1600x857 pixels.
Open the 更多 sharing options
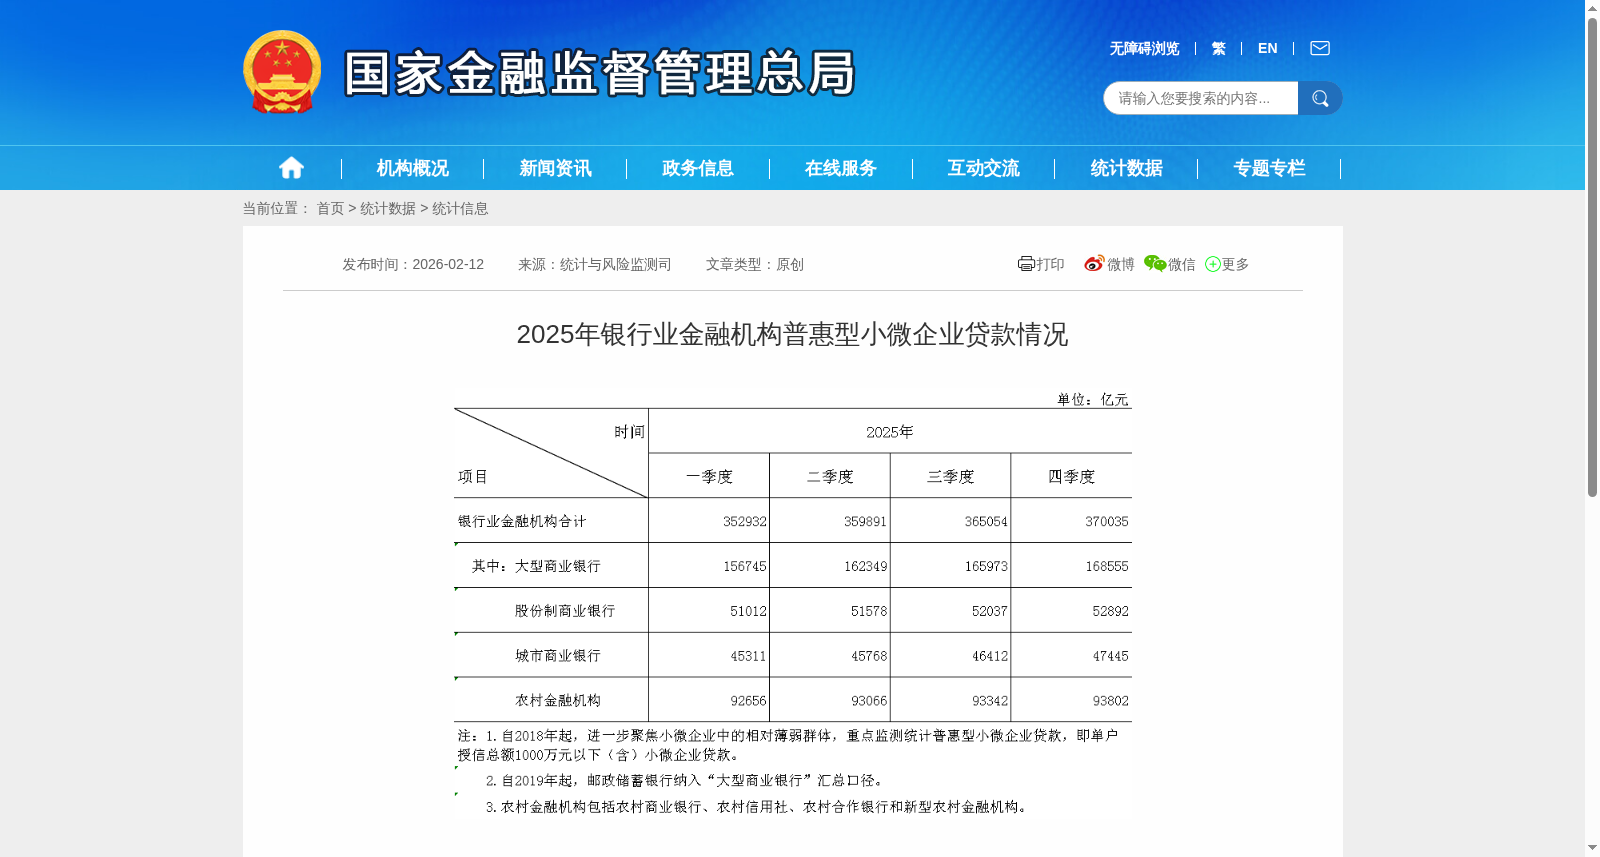1227,264
